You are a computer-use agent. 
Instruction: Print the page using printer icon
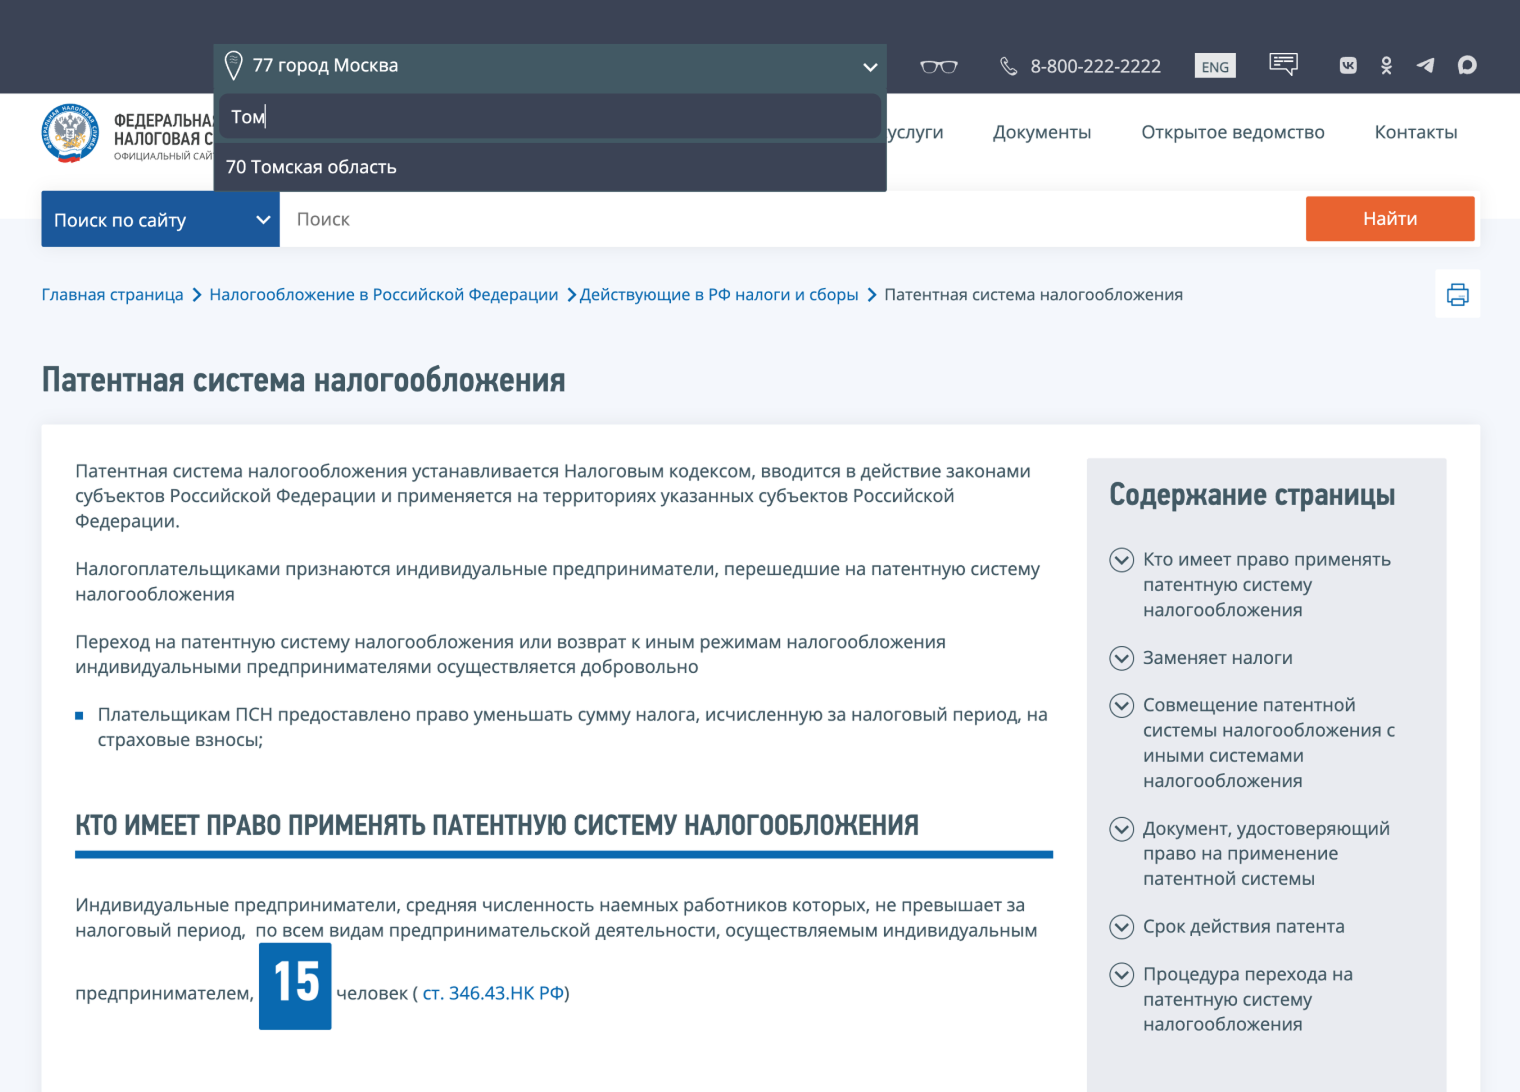(1457, 293)
